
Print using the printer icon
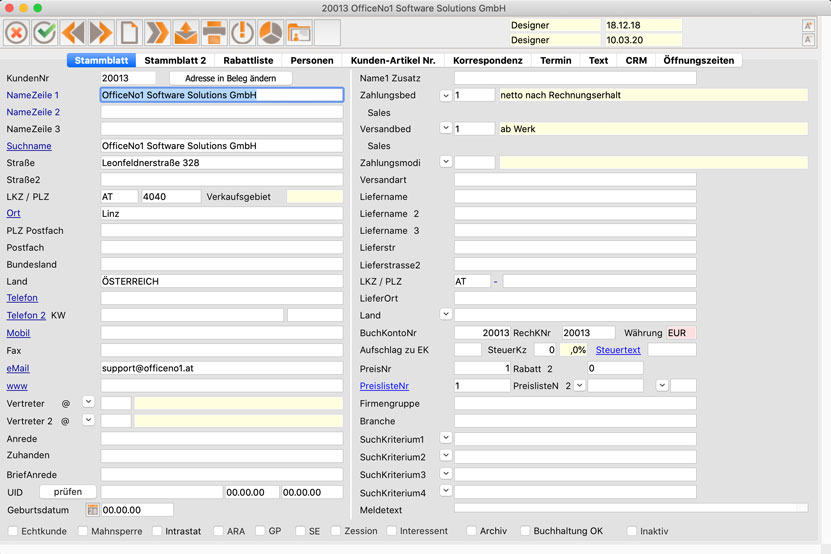(x=214, y=33)
